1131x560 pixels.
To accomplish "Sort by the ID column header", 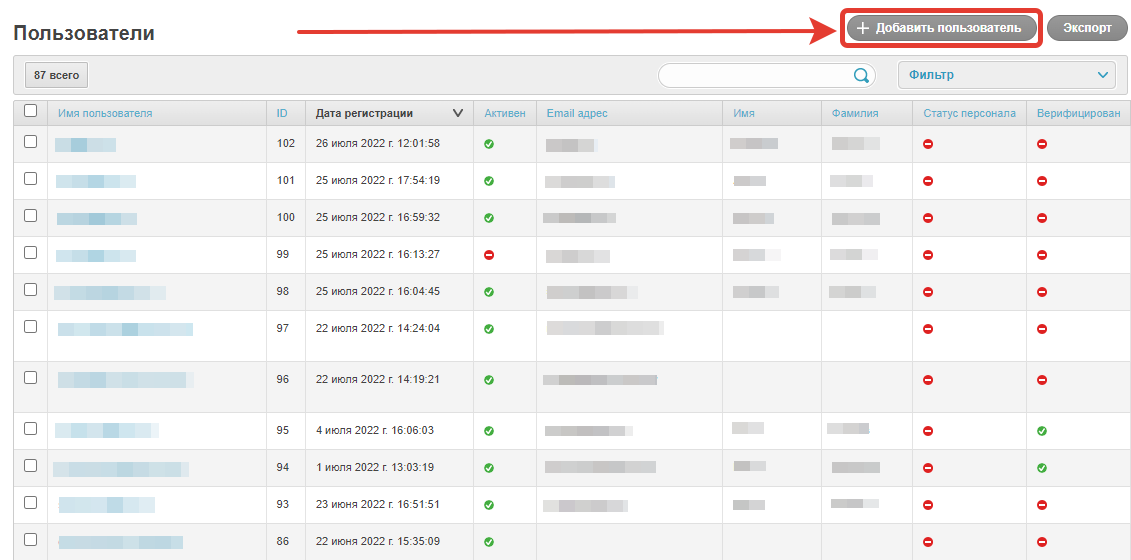I will click(x=282, y=113).
